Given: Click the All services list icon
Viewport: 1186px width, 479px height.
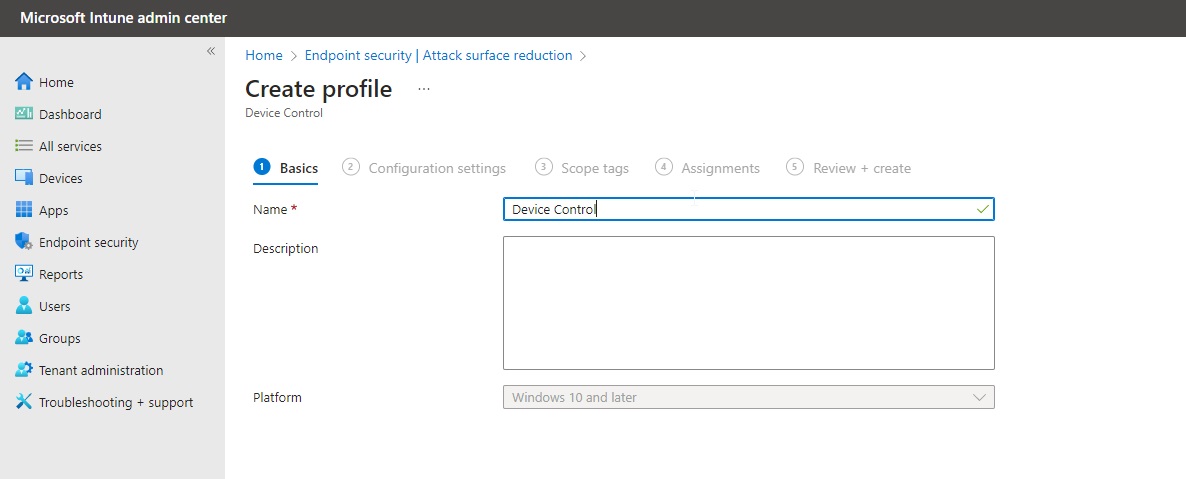Looking at the screenshot, I should point(24,145).
